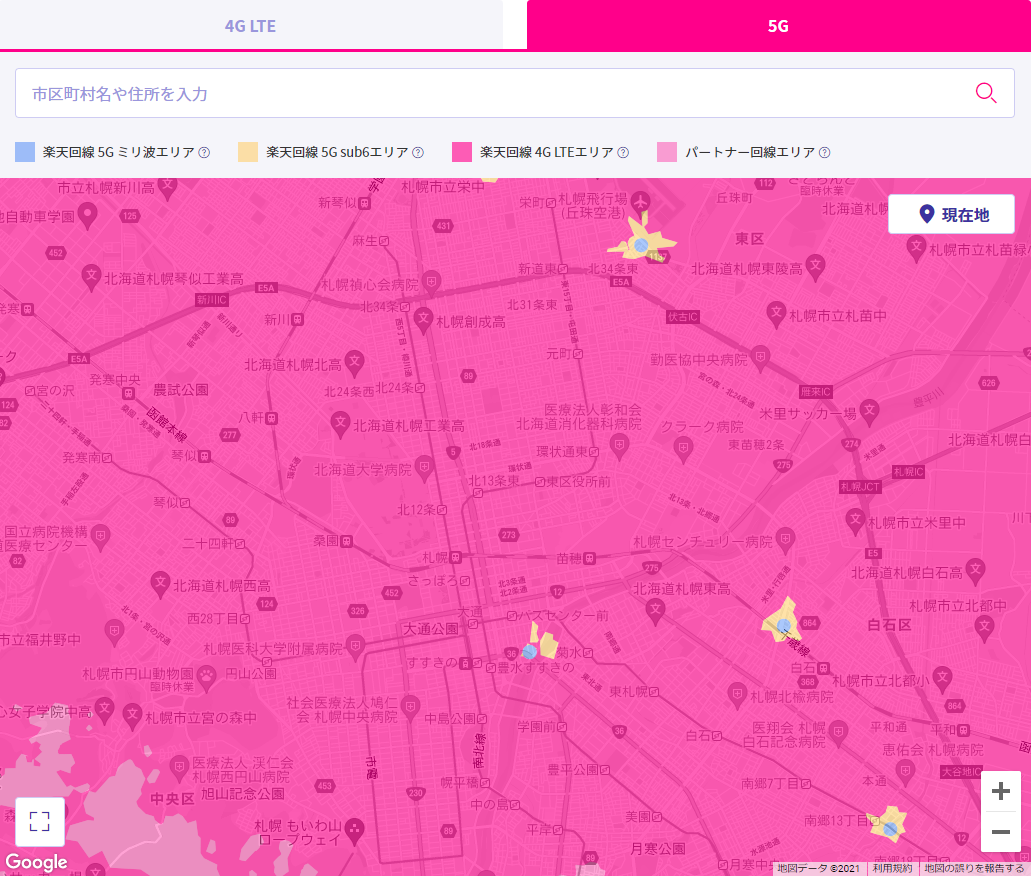Click the magnifier search icon

(x=986, y=93)
